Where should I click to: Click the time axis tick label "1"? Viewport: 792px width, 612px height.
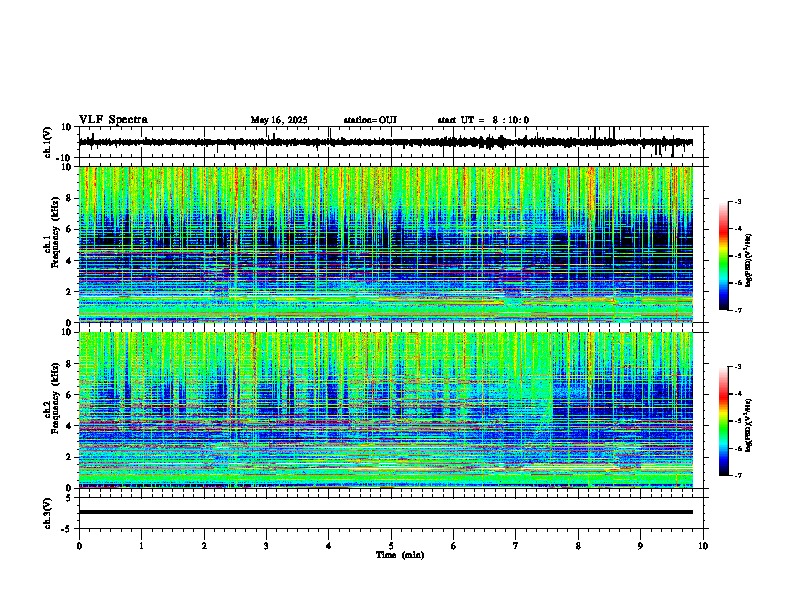pos(141,546)
